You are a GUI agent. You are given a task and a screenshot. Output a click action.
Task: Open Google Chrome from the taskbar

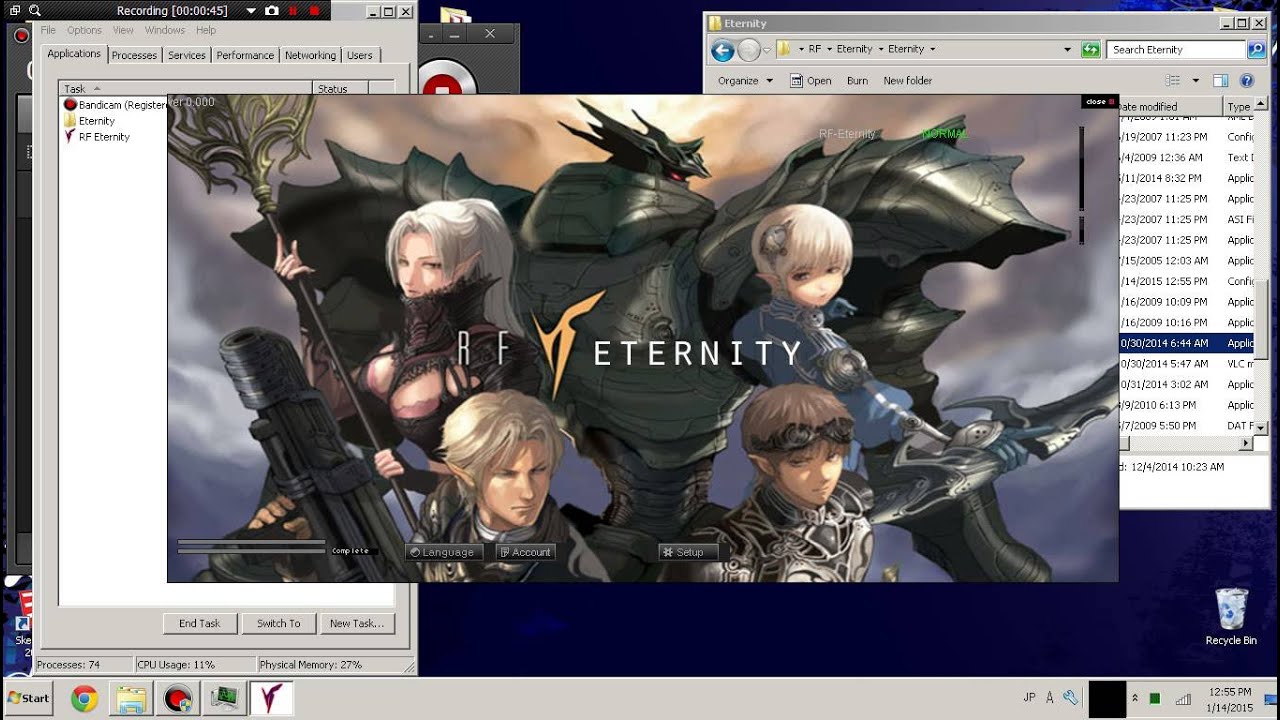pyautogui.click(x=84, y=698)
